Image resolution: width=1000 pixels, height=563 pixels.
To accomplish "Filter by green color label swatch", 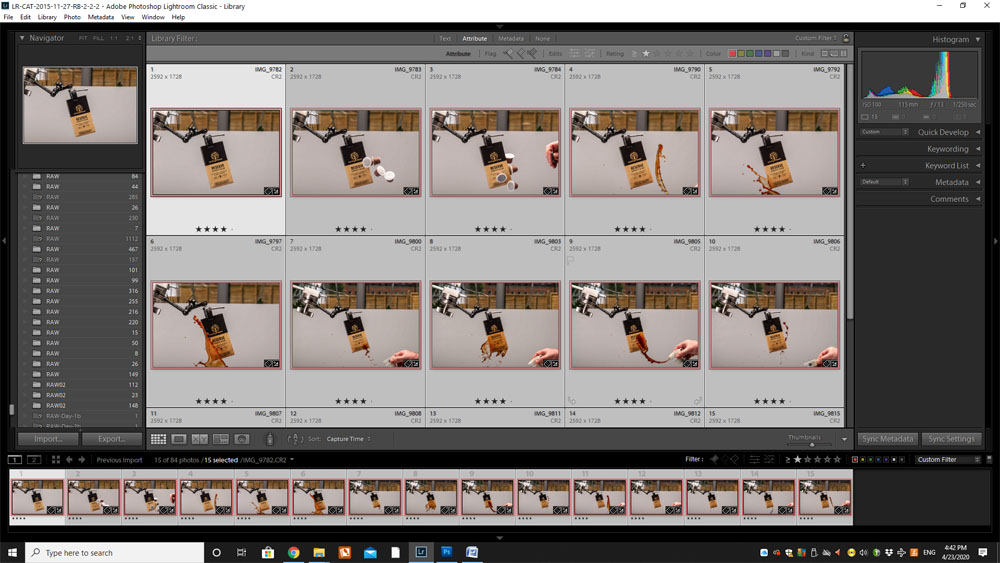I will click(x=750, y=54).
